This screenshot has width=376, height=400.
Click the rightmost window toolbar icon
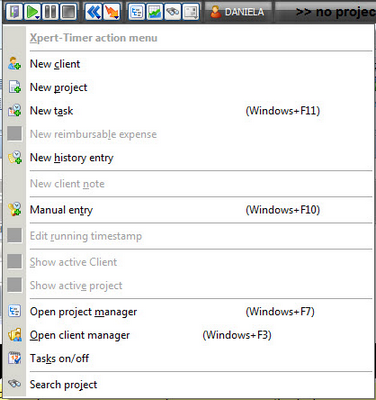(x=191, y=12)
